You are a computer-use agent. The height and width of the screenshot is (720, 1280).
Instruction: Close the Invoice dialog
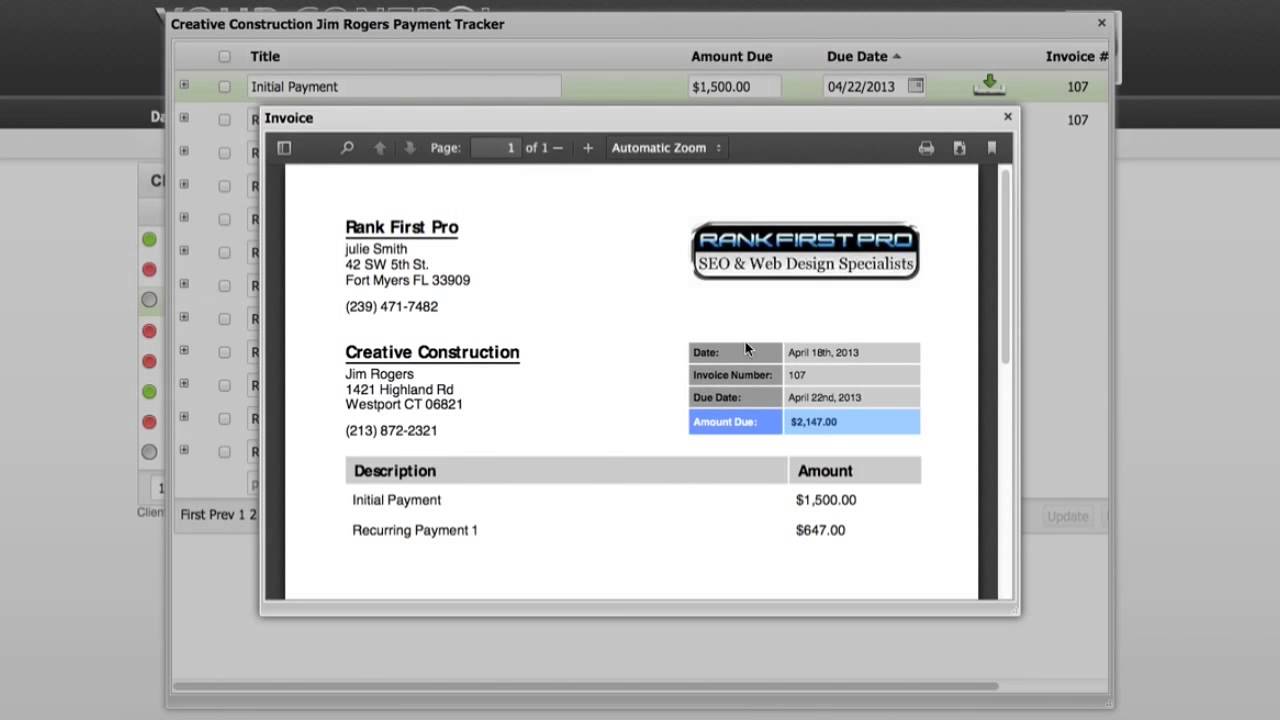[1008, 117]
